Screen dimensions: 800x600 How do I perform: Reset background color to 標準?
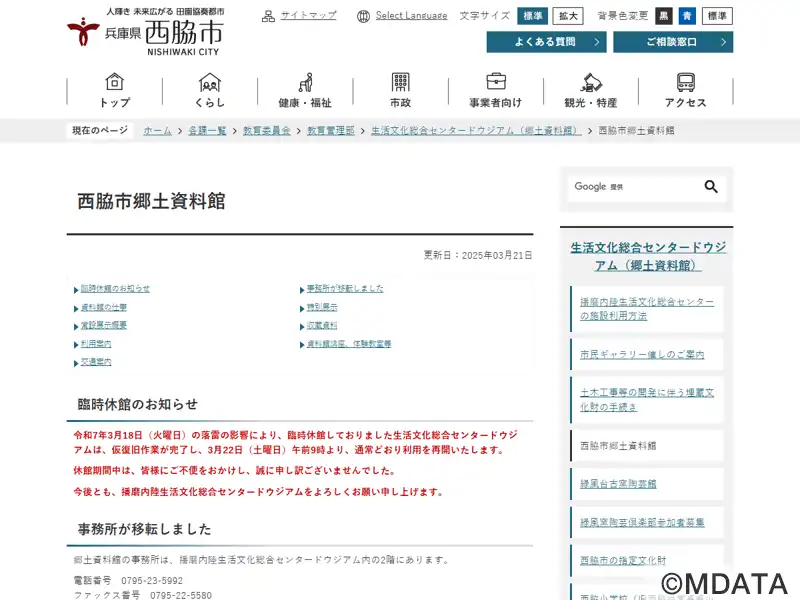717,16
